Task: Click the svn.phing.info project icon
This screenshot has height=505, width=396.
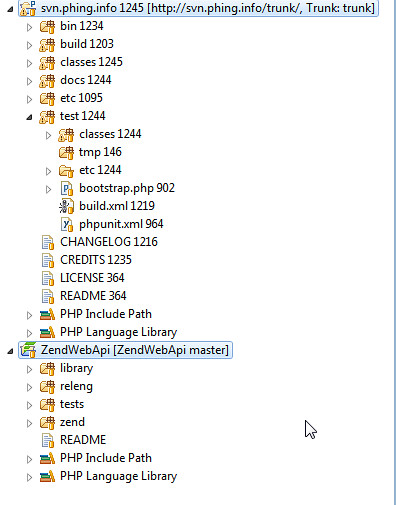Action: click(x=28, y=8)
